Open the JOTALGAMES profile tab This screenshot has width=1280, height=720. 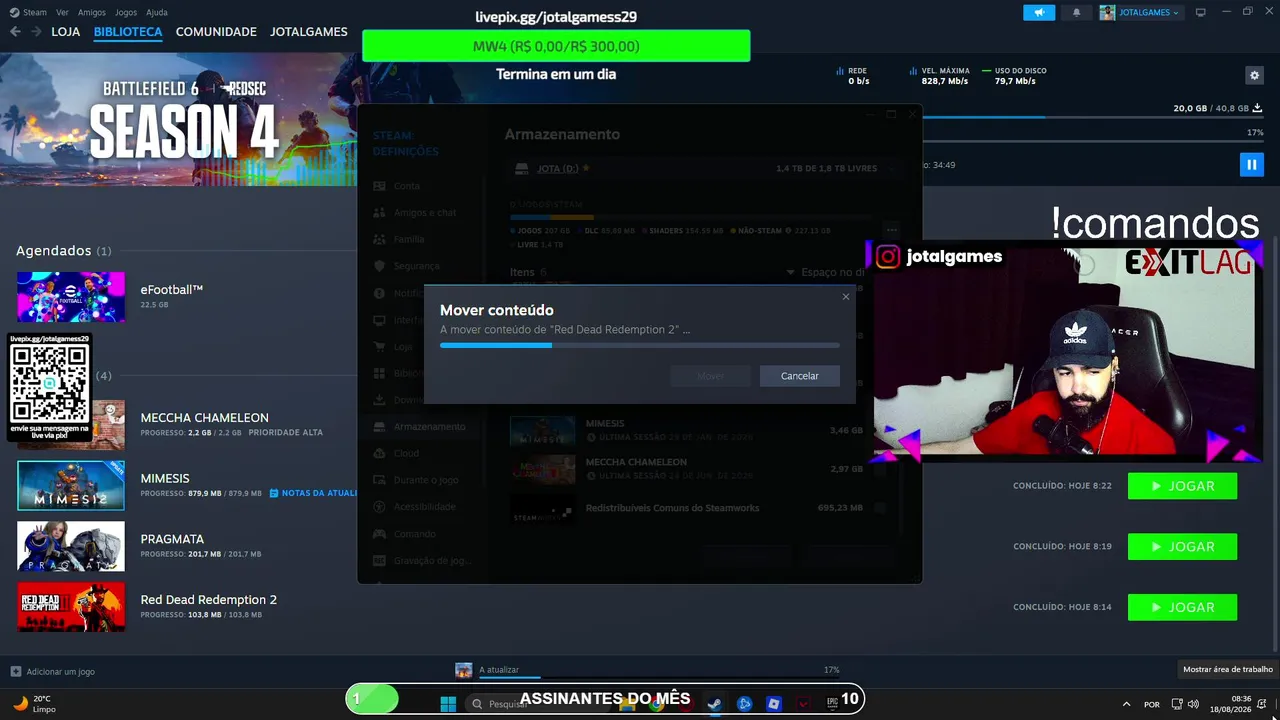tap(309, 32)
